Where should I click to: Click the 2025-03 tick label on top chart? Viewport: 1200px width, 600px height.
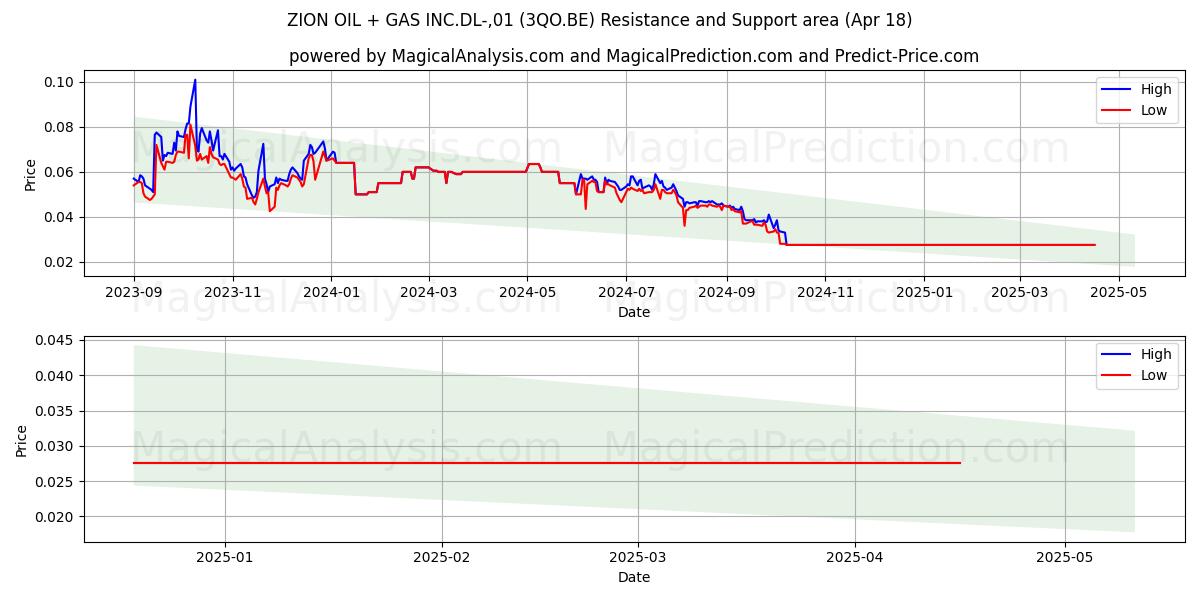tap(1019, 291)
